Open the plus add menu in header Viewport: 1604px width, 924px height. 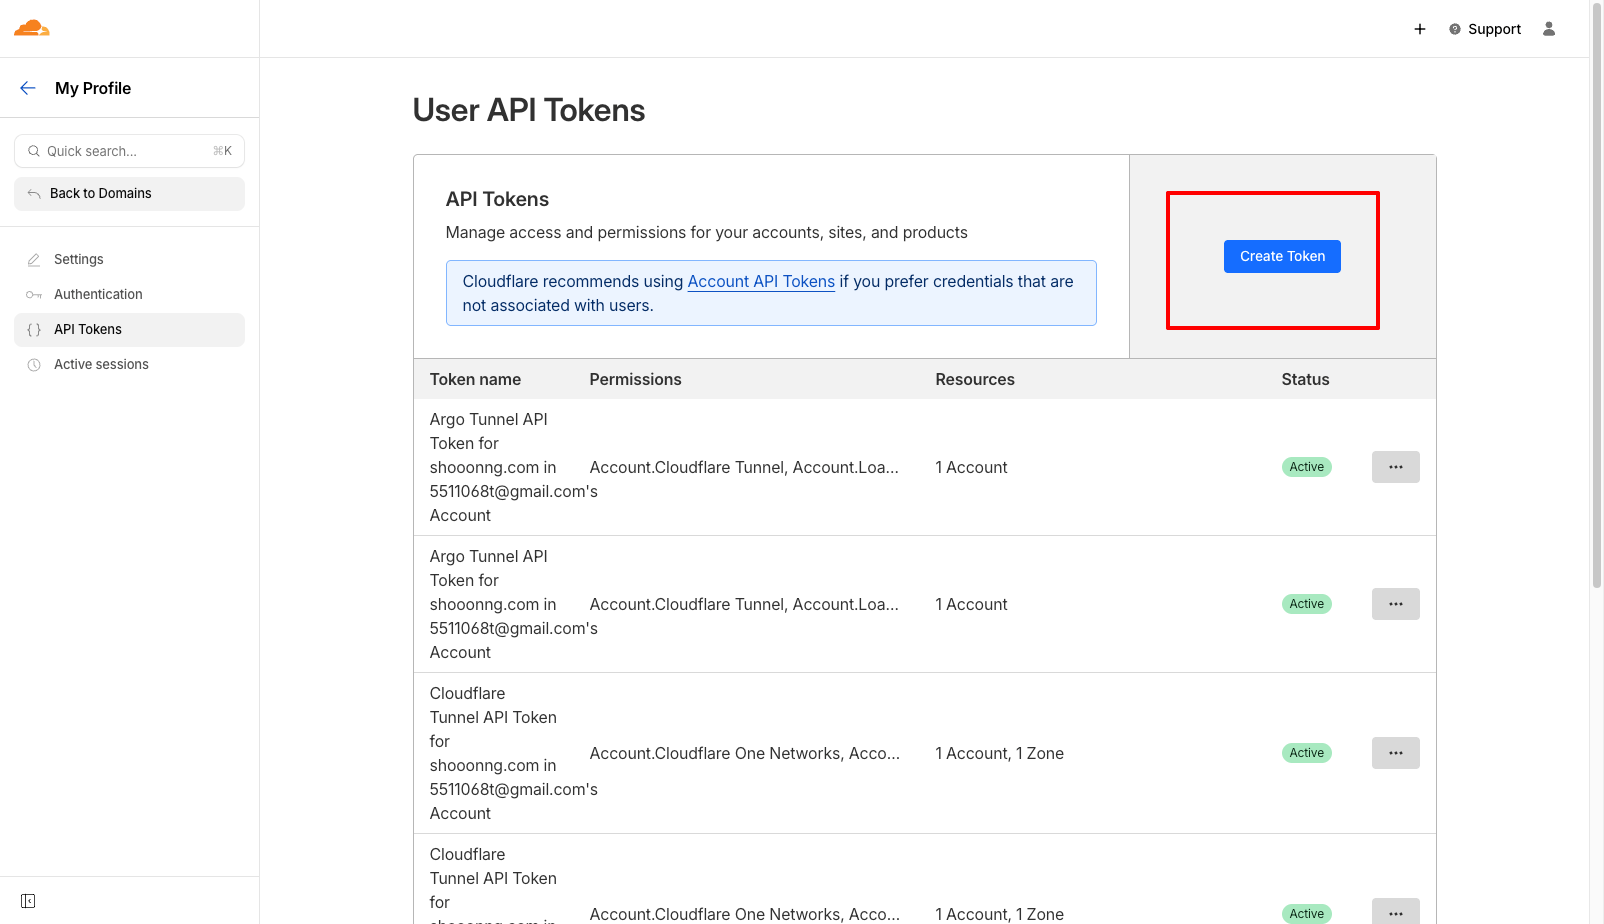(1420, 29)
